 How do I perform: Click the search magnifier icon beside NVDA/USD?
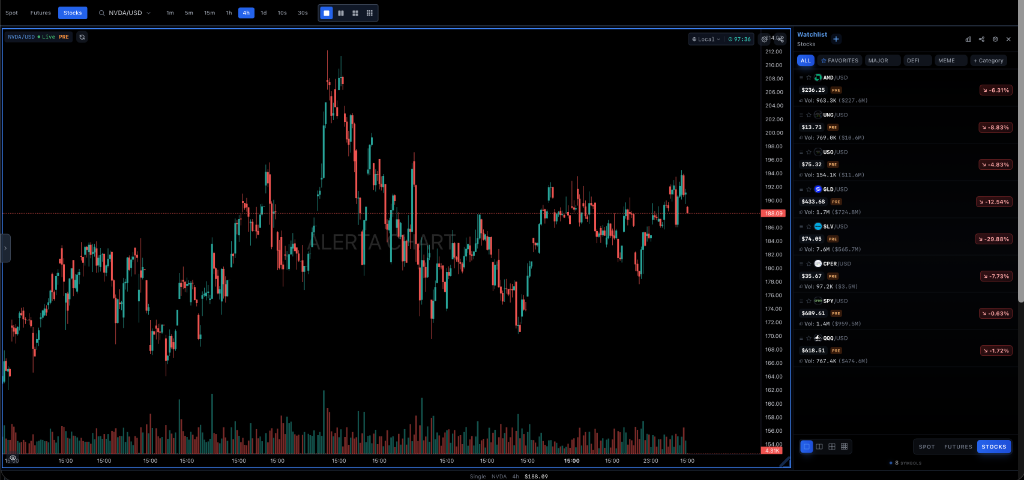tap(102, 13)
